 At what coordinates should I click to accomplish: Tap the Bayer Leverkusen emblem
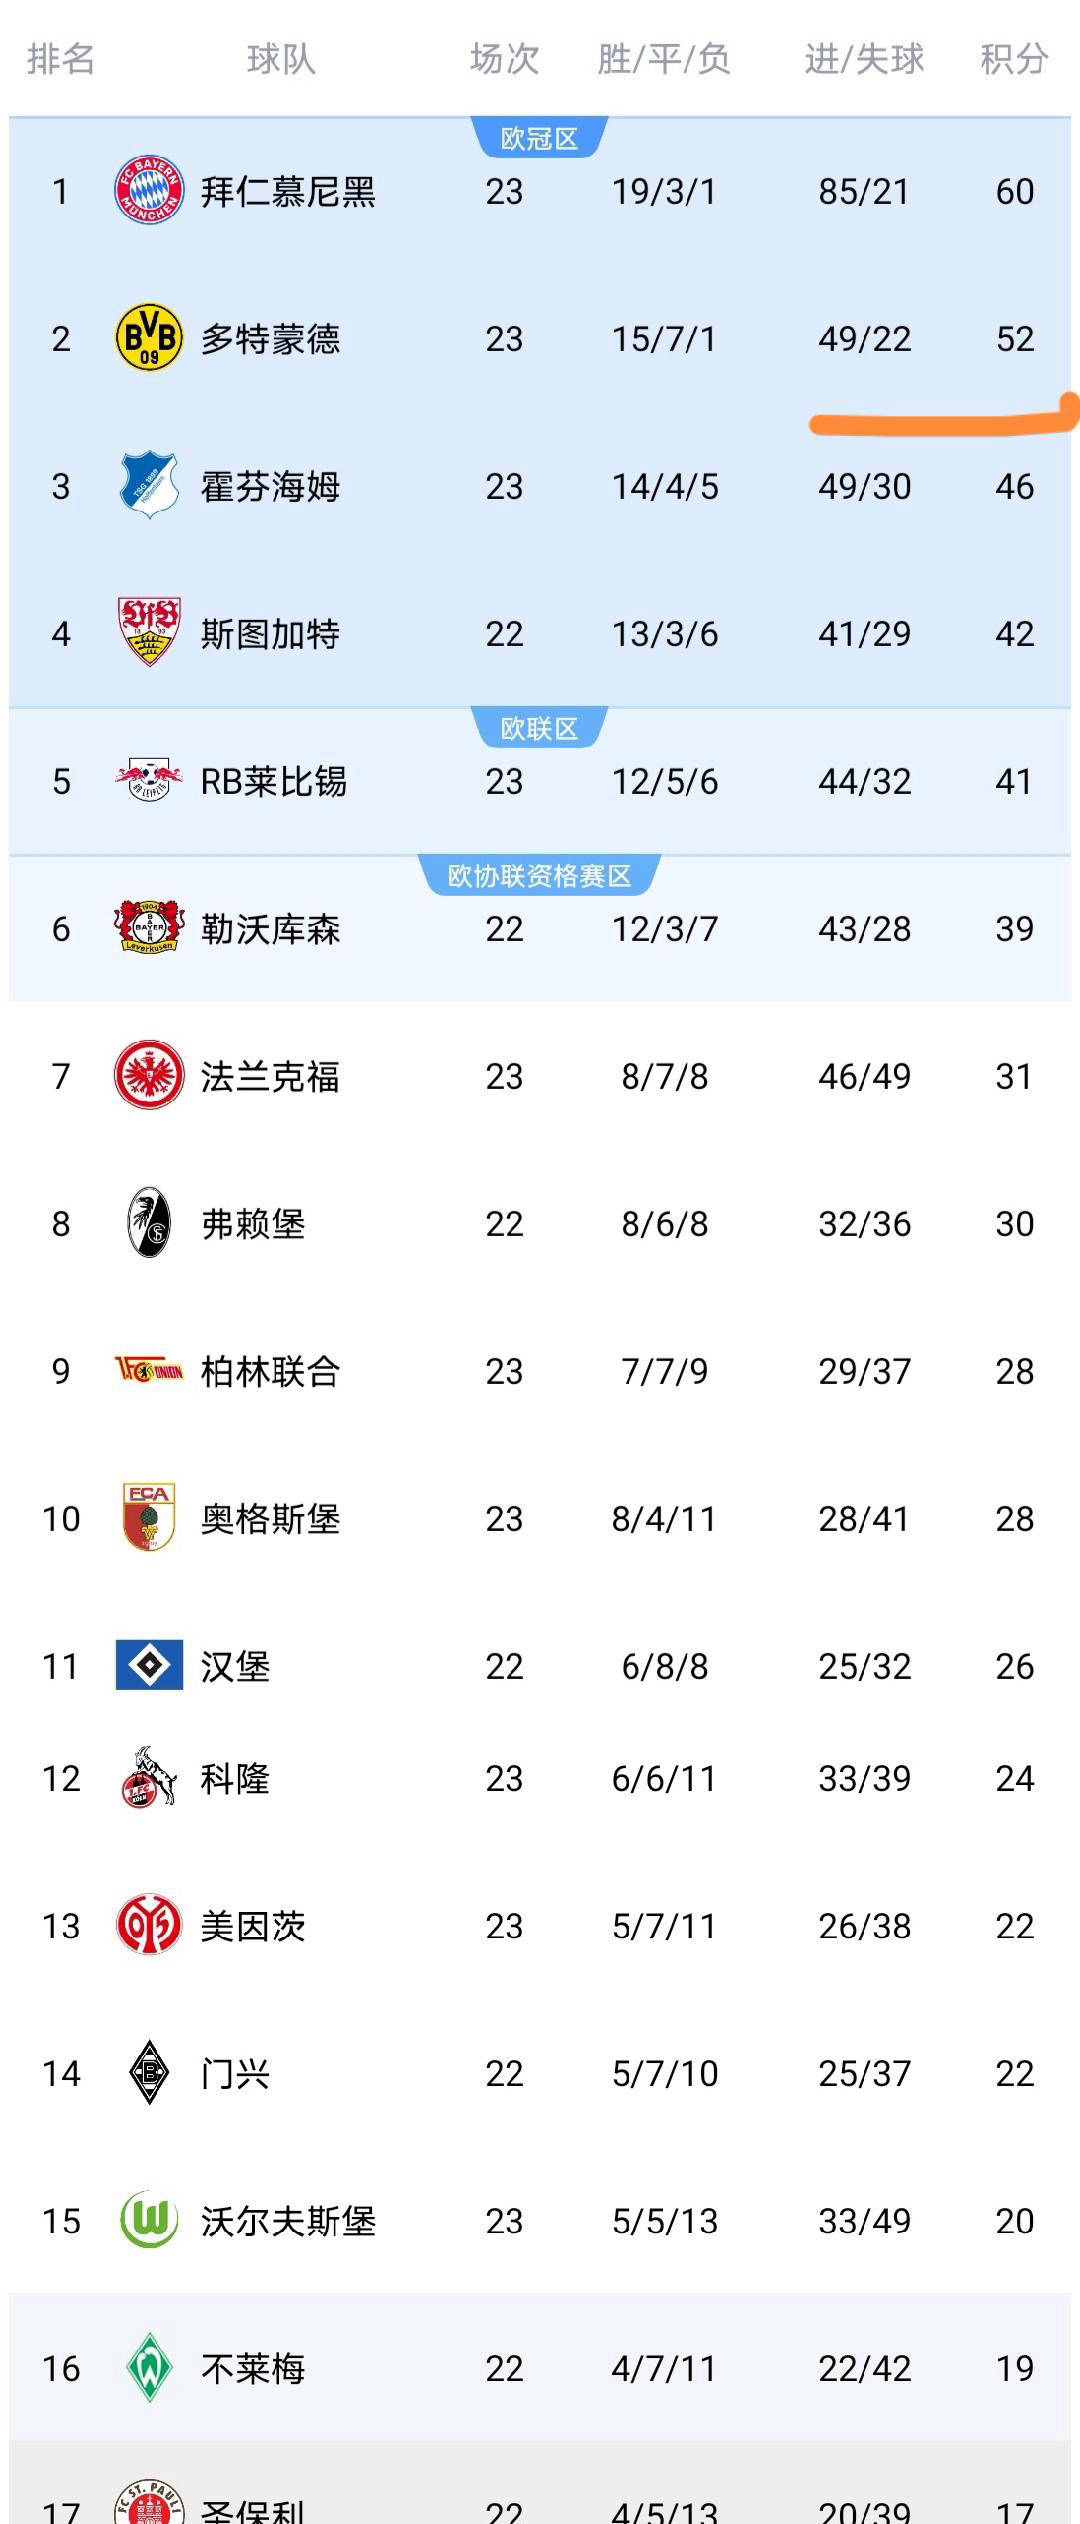tap(149, 927)
